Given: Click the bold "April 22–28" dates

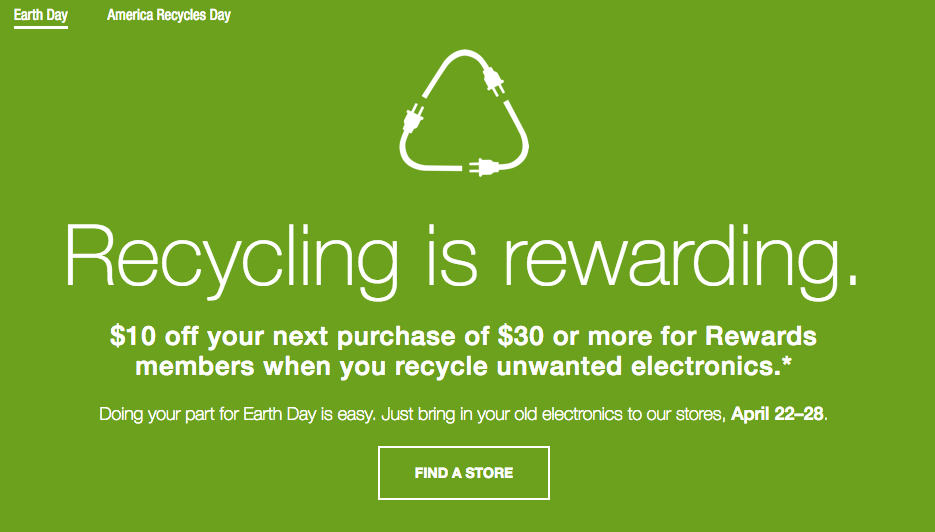Looking at the screenshot, I should pos(778,414).
